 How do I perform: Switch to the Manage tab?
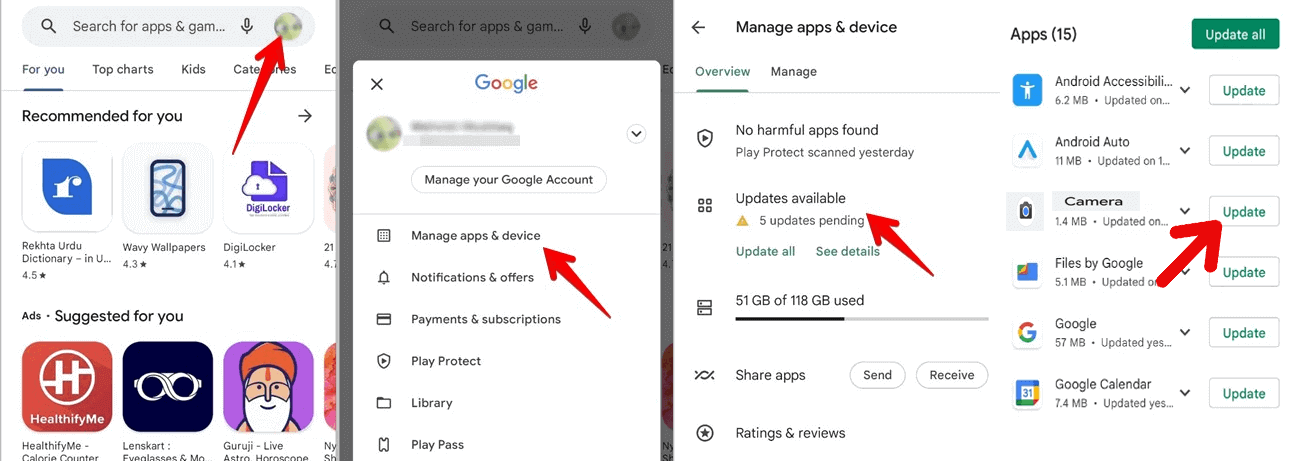(x=793, y=71)
